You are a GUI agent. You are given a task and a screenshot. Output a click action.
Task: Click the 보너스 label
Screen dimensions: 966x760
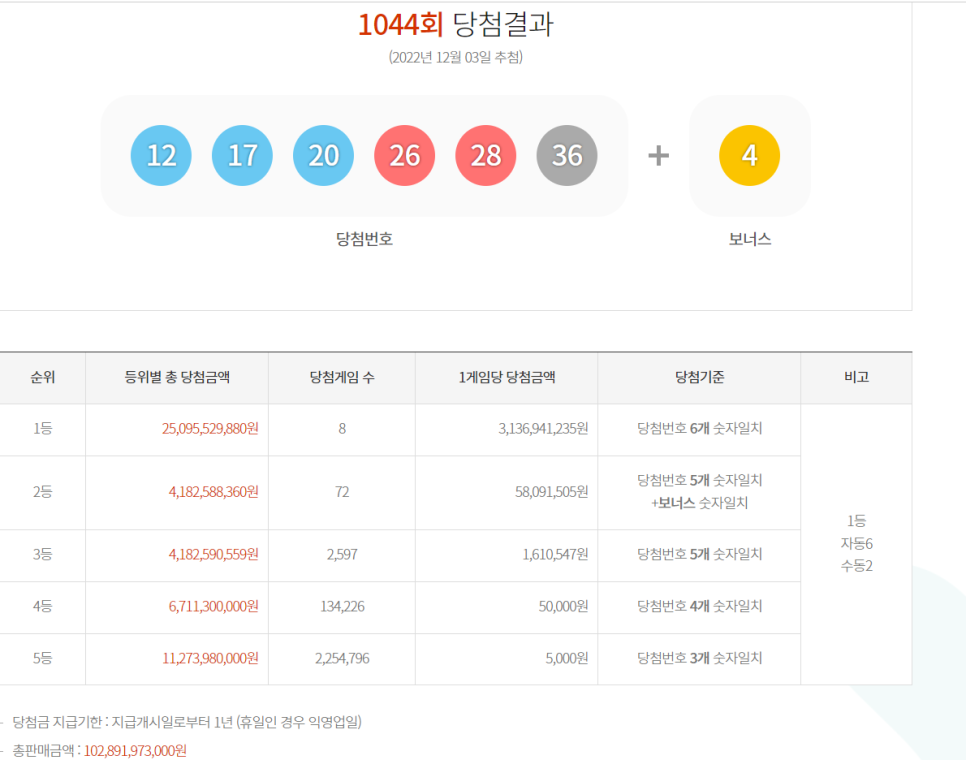pos(750,239)
